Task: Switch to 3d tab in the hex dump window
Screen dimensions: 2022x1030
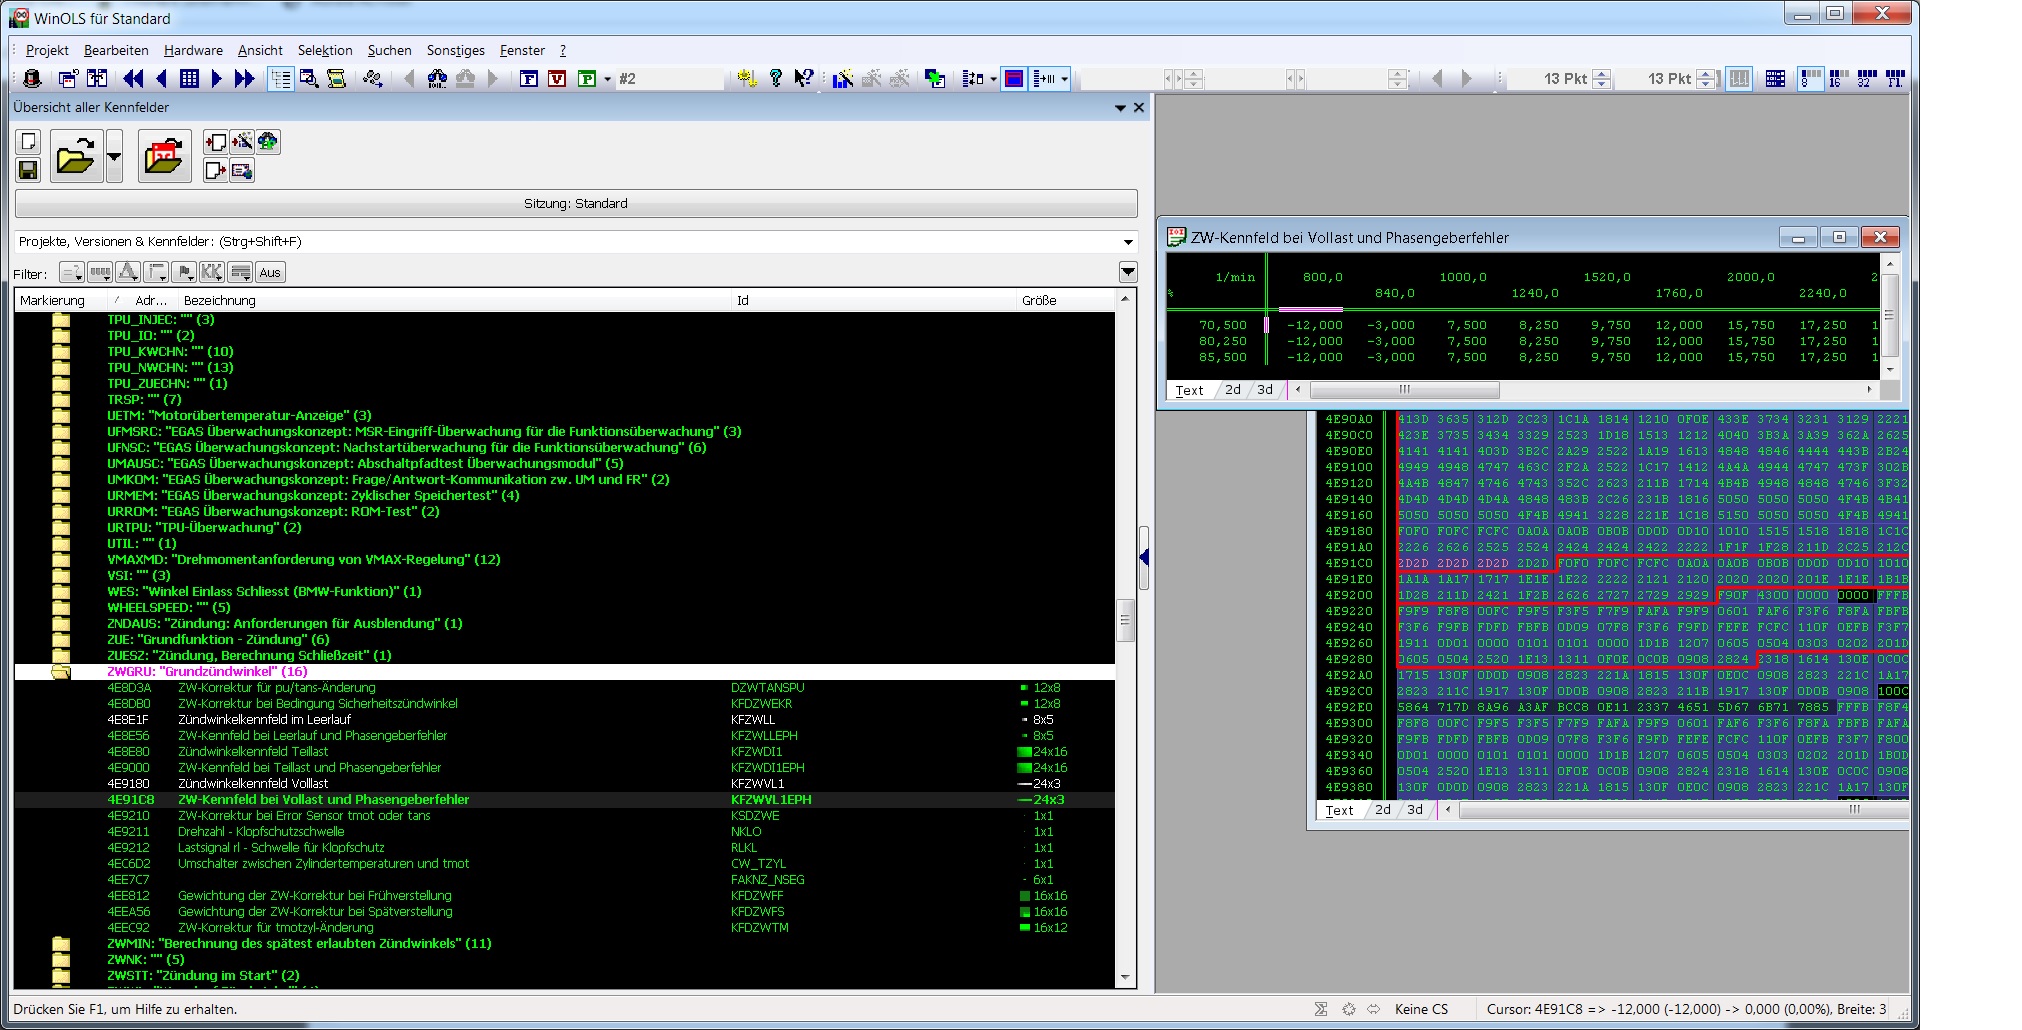Action: coord(1415,810)
